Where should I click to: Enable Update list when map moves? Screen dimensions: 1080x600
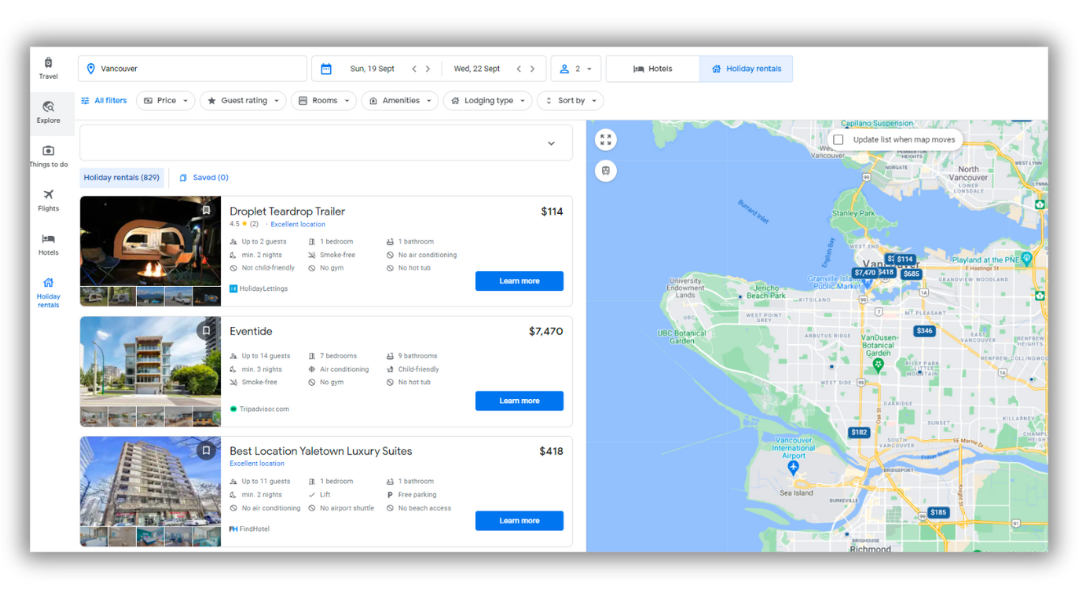coord(838,140)
